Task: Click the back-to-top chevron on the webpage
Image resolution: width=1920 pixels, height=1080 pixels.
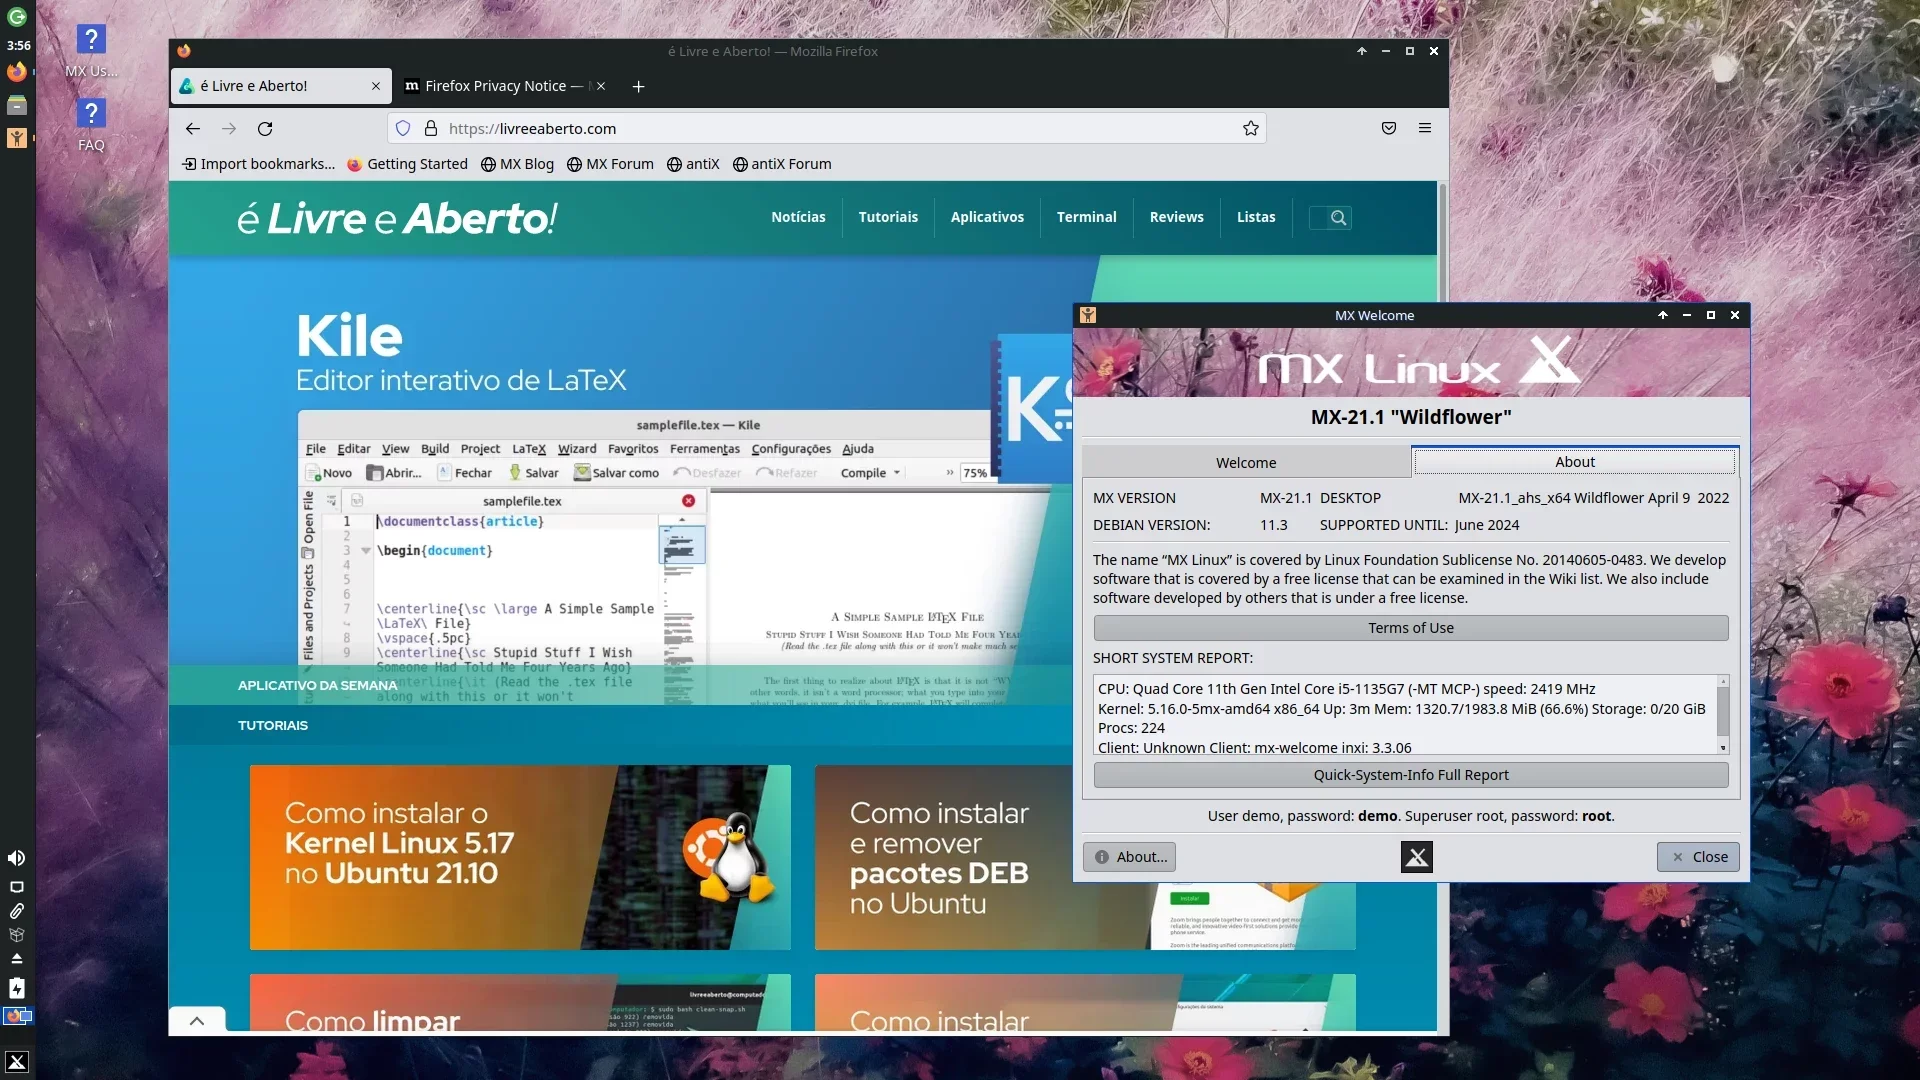Action: tap(197, 1020)
